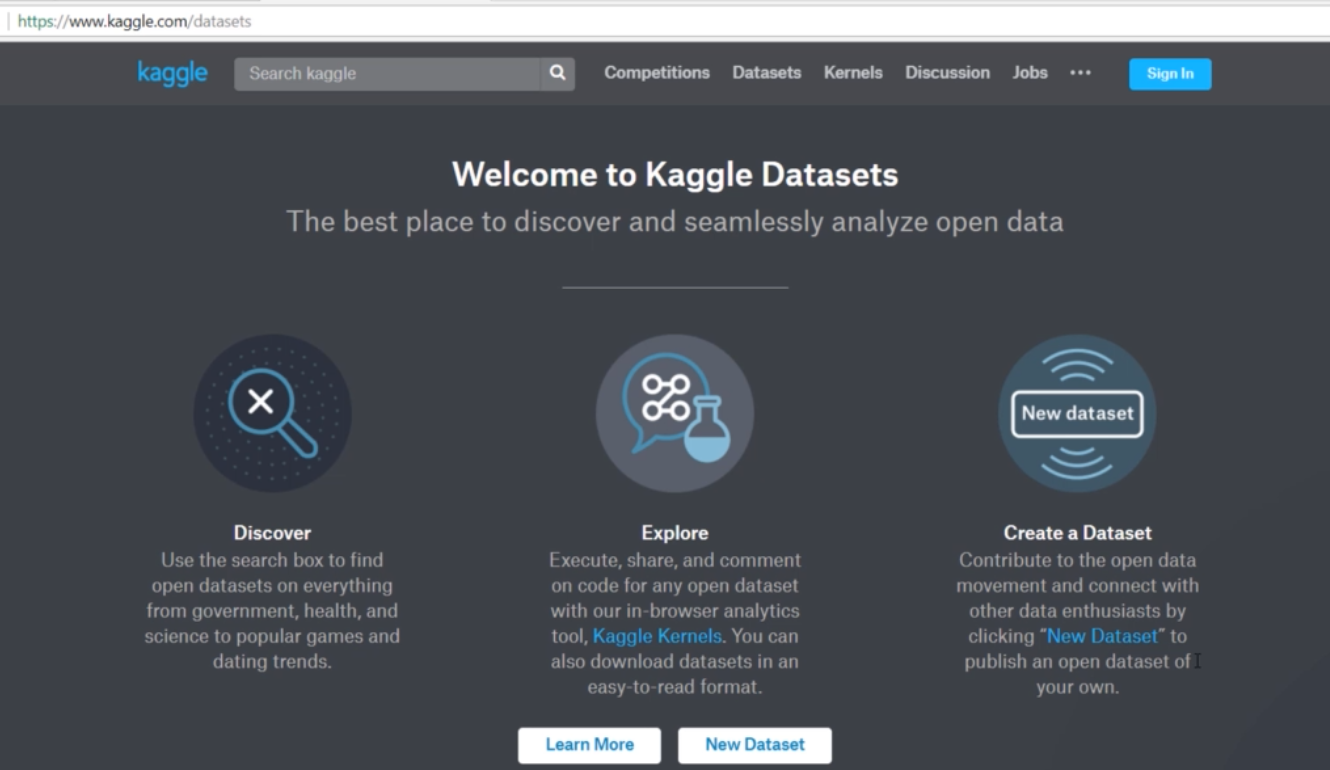Click the Kaggle logo

coord(172,73)
